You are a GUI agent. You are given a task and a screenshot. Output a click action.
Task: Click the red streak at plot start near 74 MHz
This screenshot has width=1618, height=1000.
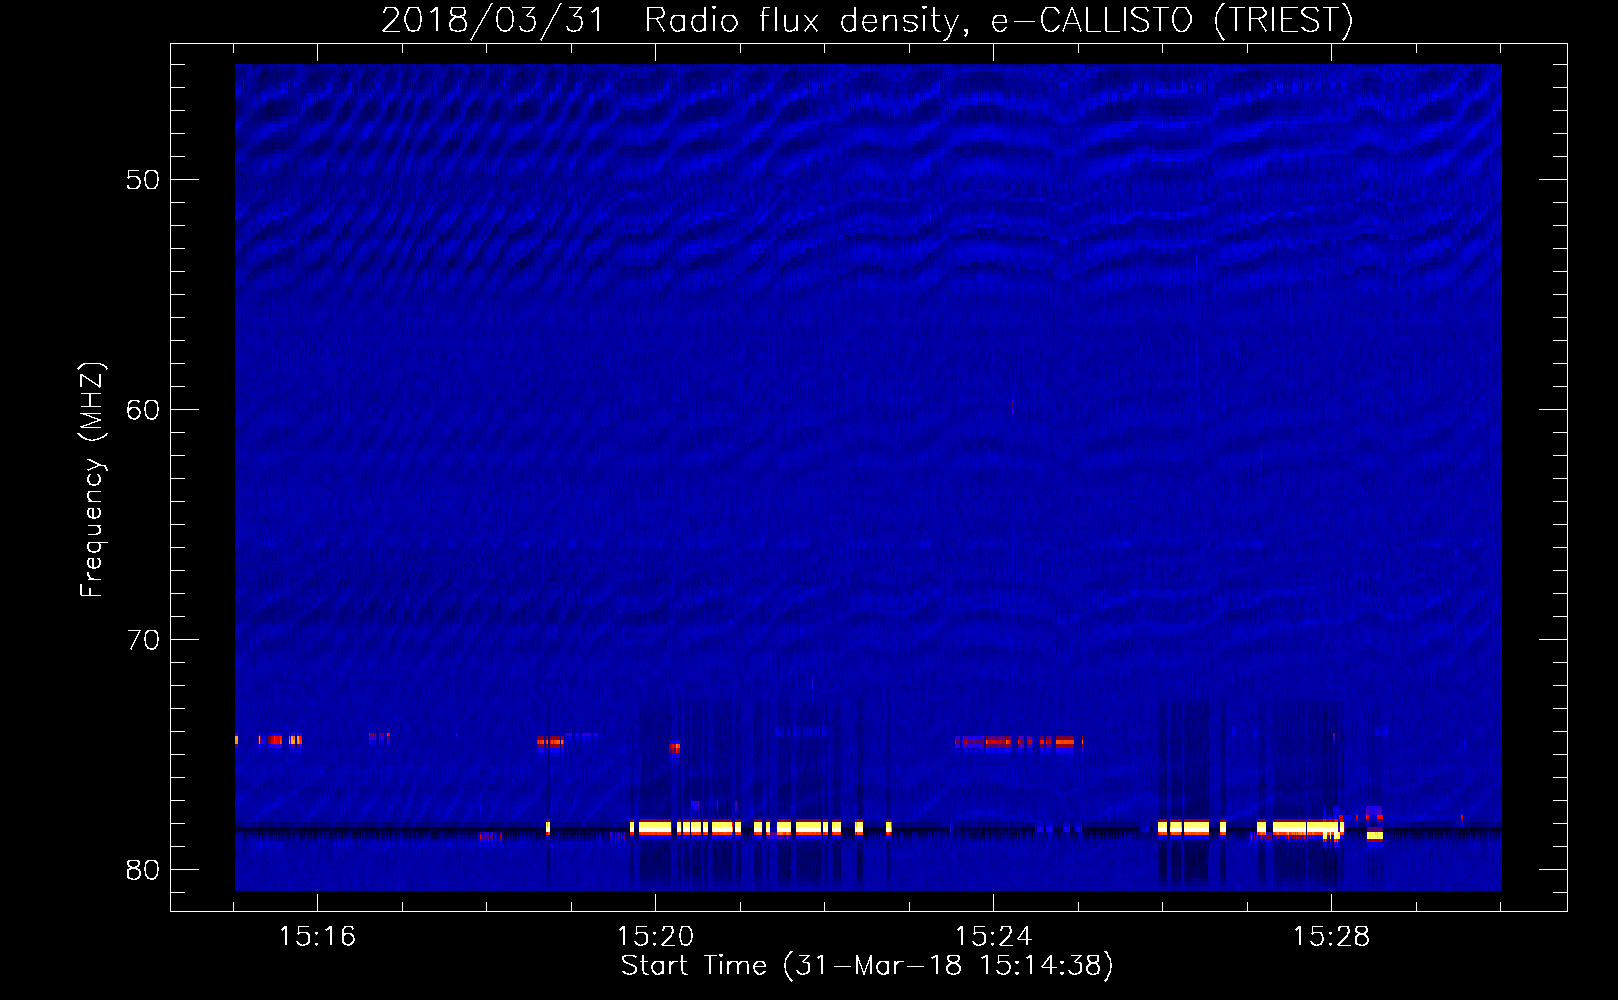(x=268, y=740)
